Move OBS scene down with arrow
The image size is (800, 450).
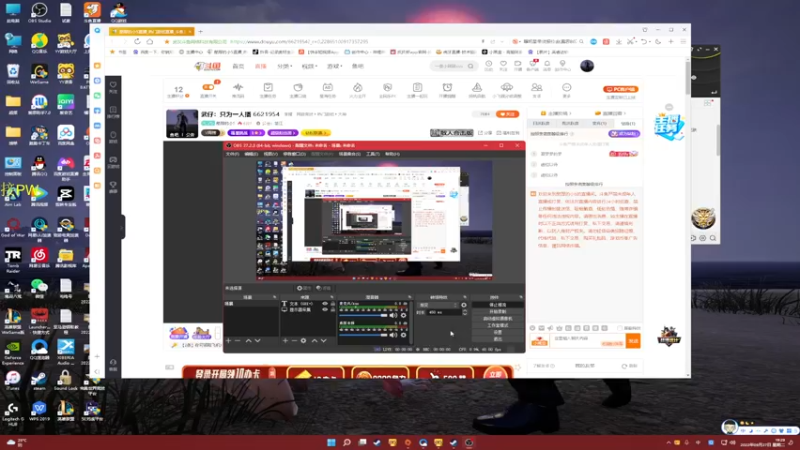(258, 340)
